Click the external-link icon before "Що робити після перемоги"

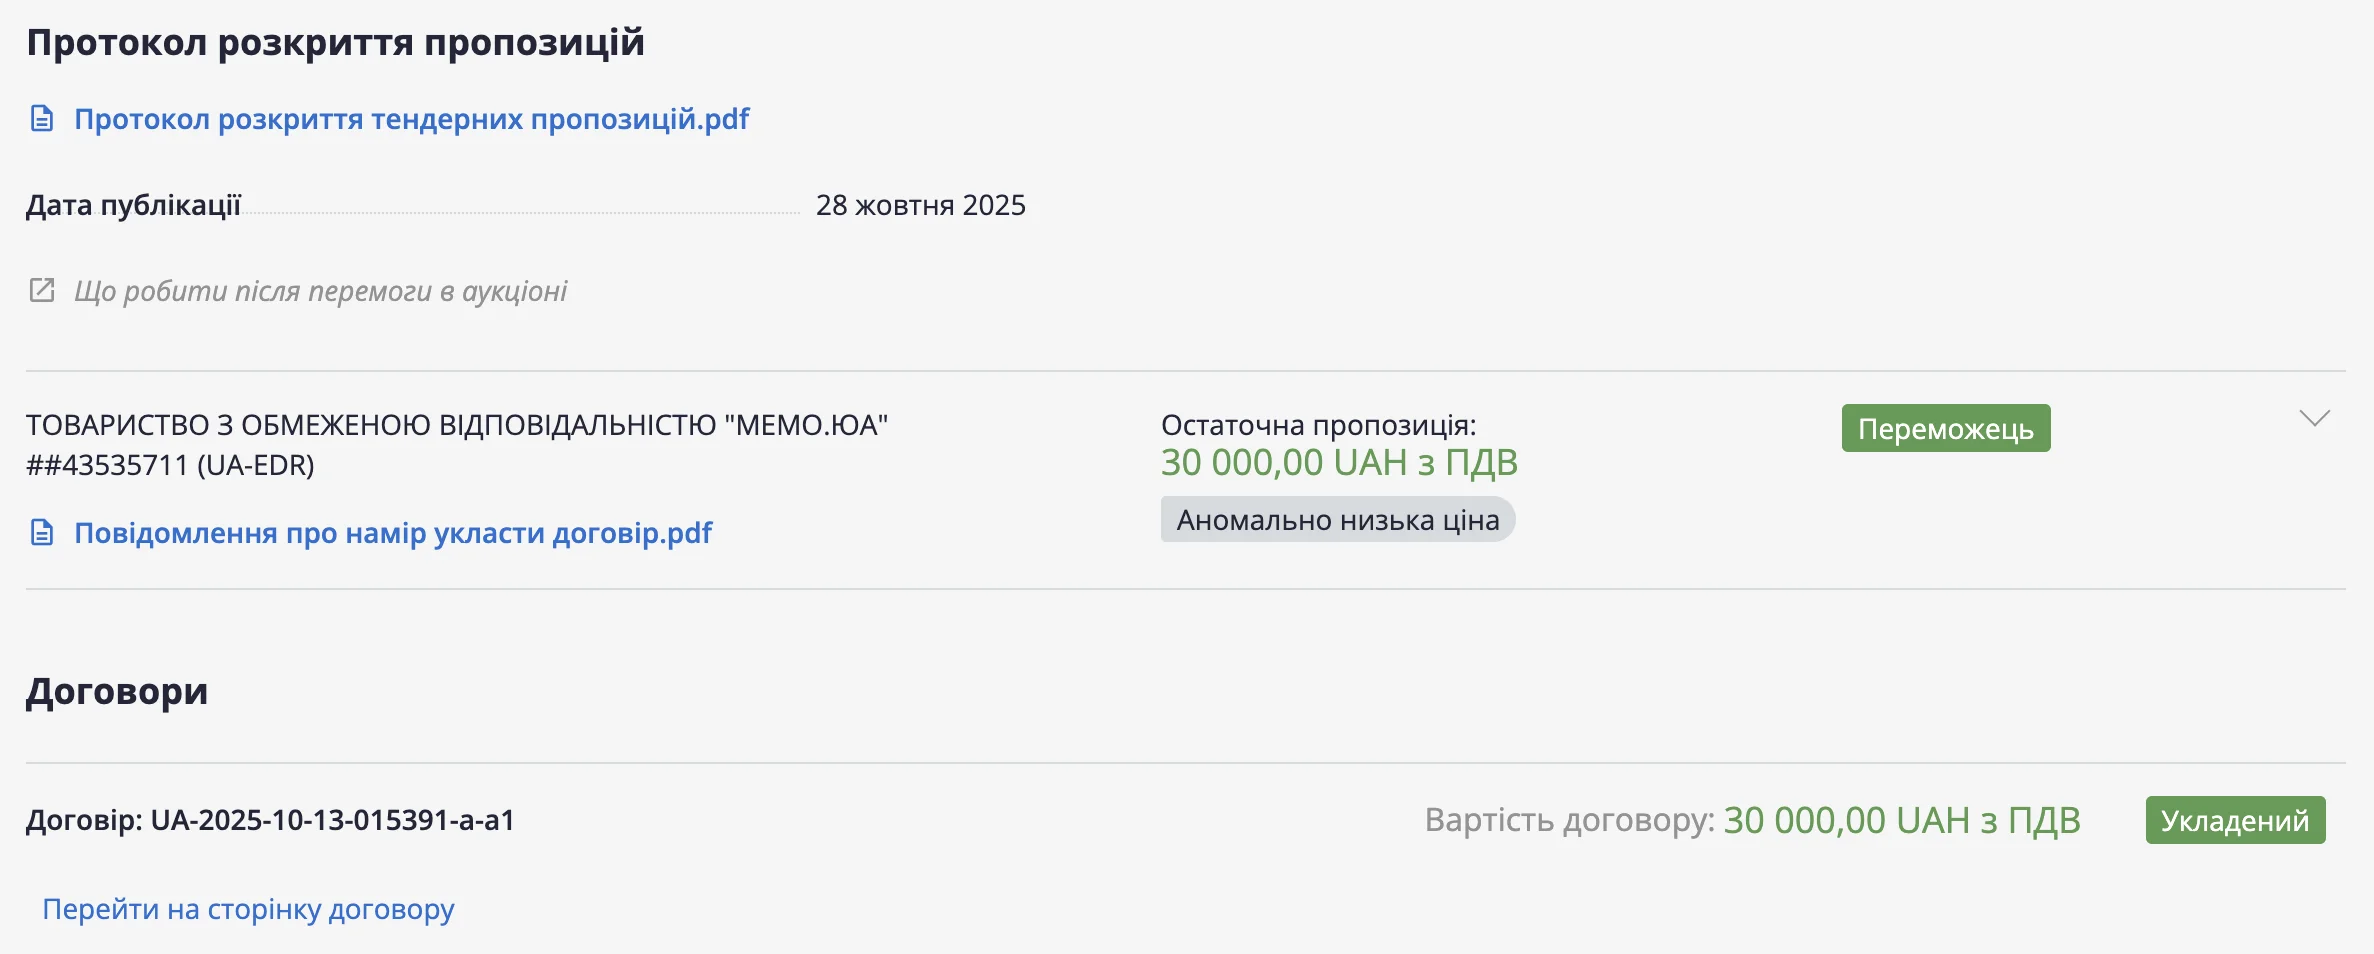click(x=42, y=291)
